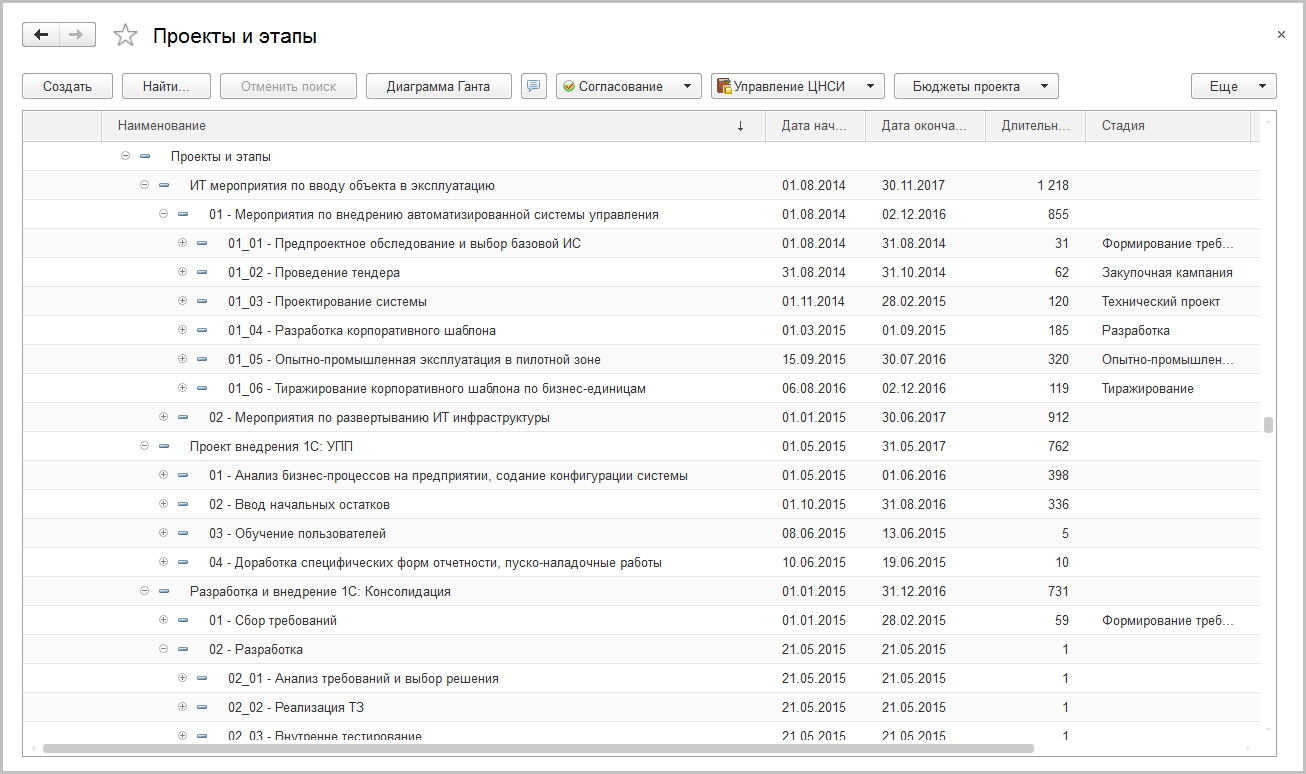Collapse ИТ мероприятия по вводу объекта
The height and width of the screenshot is (774, 1306).
[144, 185]
